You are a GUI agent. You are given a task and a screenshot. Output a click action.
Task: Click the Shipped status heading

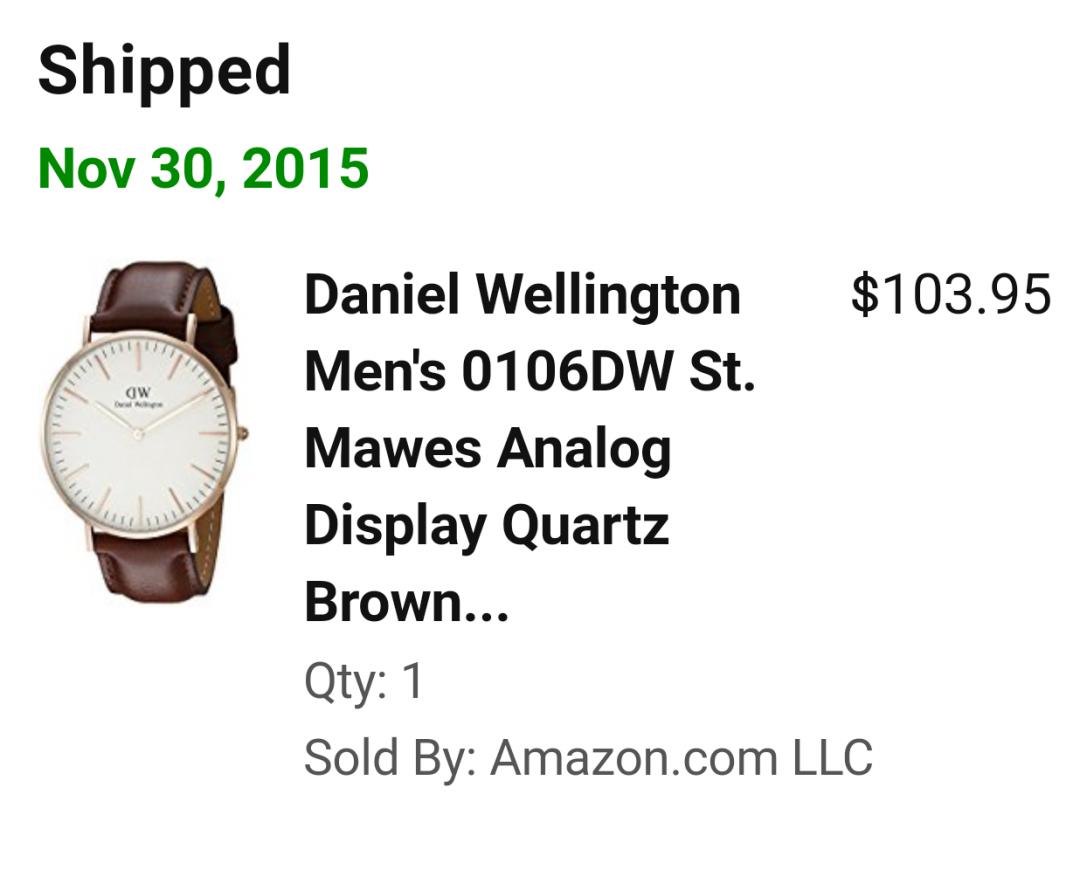pyautogui.click(x=164, y=72)
